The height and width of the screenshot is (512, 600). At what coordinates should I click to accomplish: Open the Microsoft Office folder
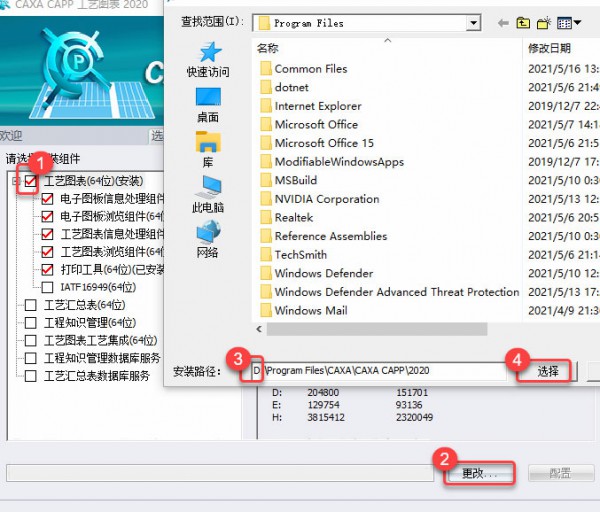(x=309, y=124)
